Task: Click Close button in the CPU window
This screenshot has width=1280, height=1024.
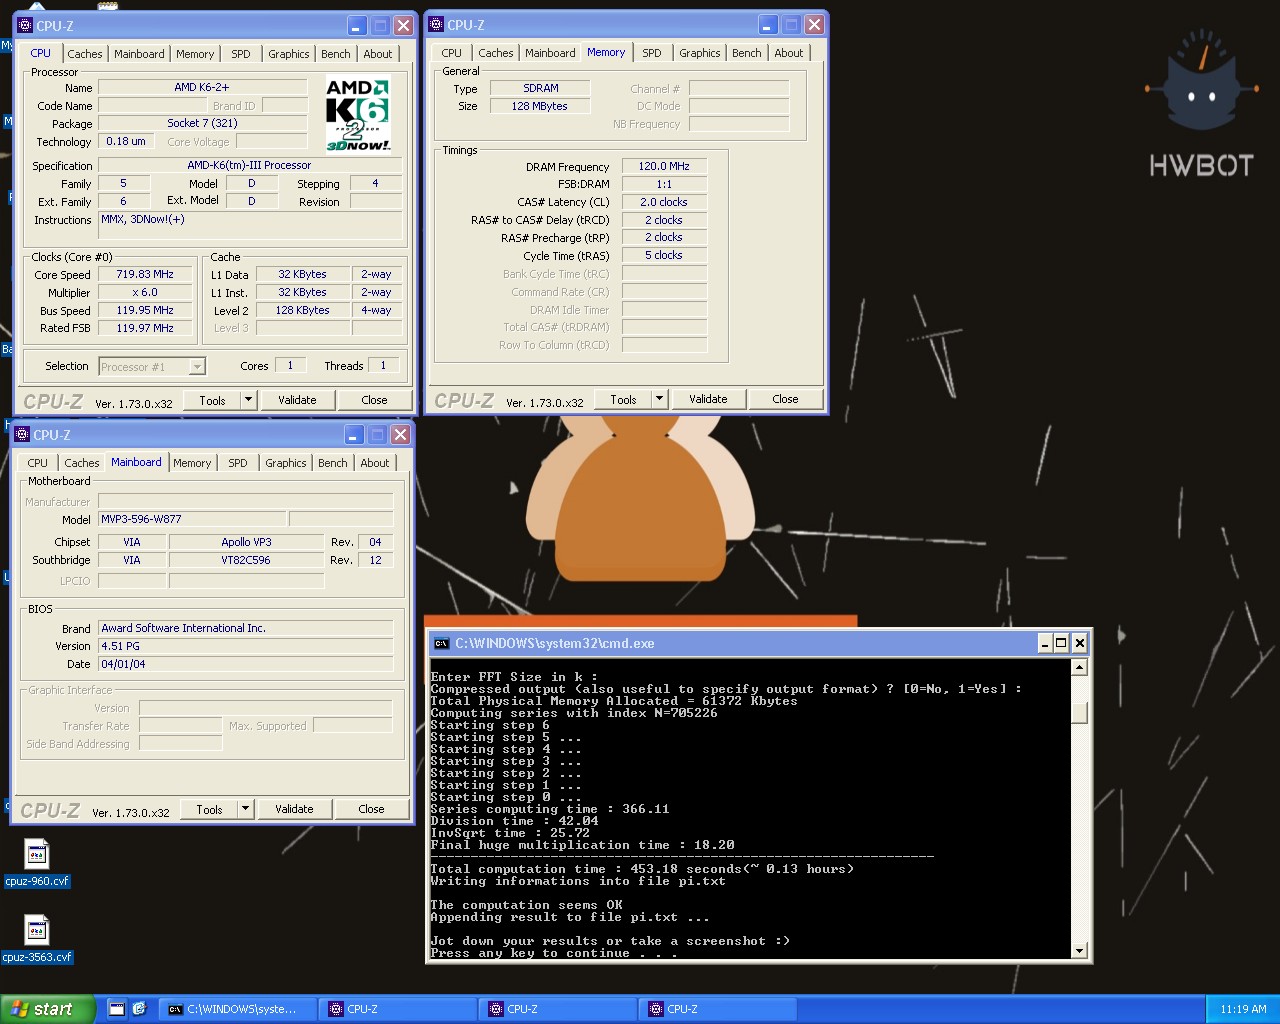Action: point(374,400)
